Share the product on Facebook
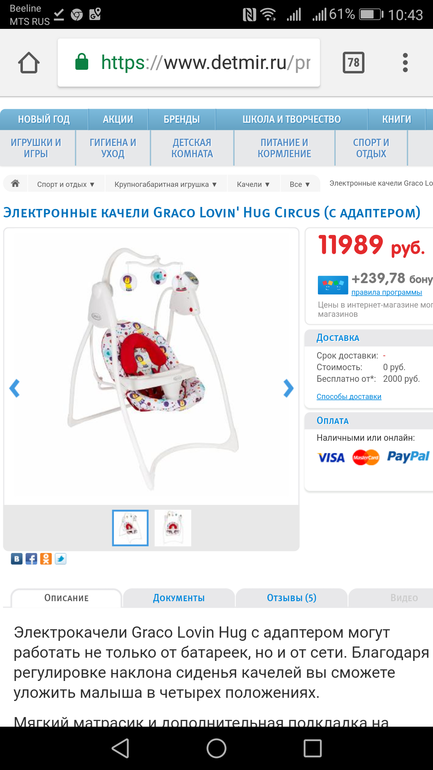This screenshot has height=770, width=433. (31, 559)
